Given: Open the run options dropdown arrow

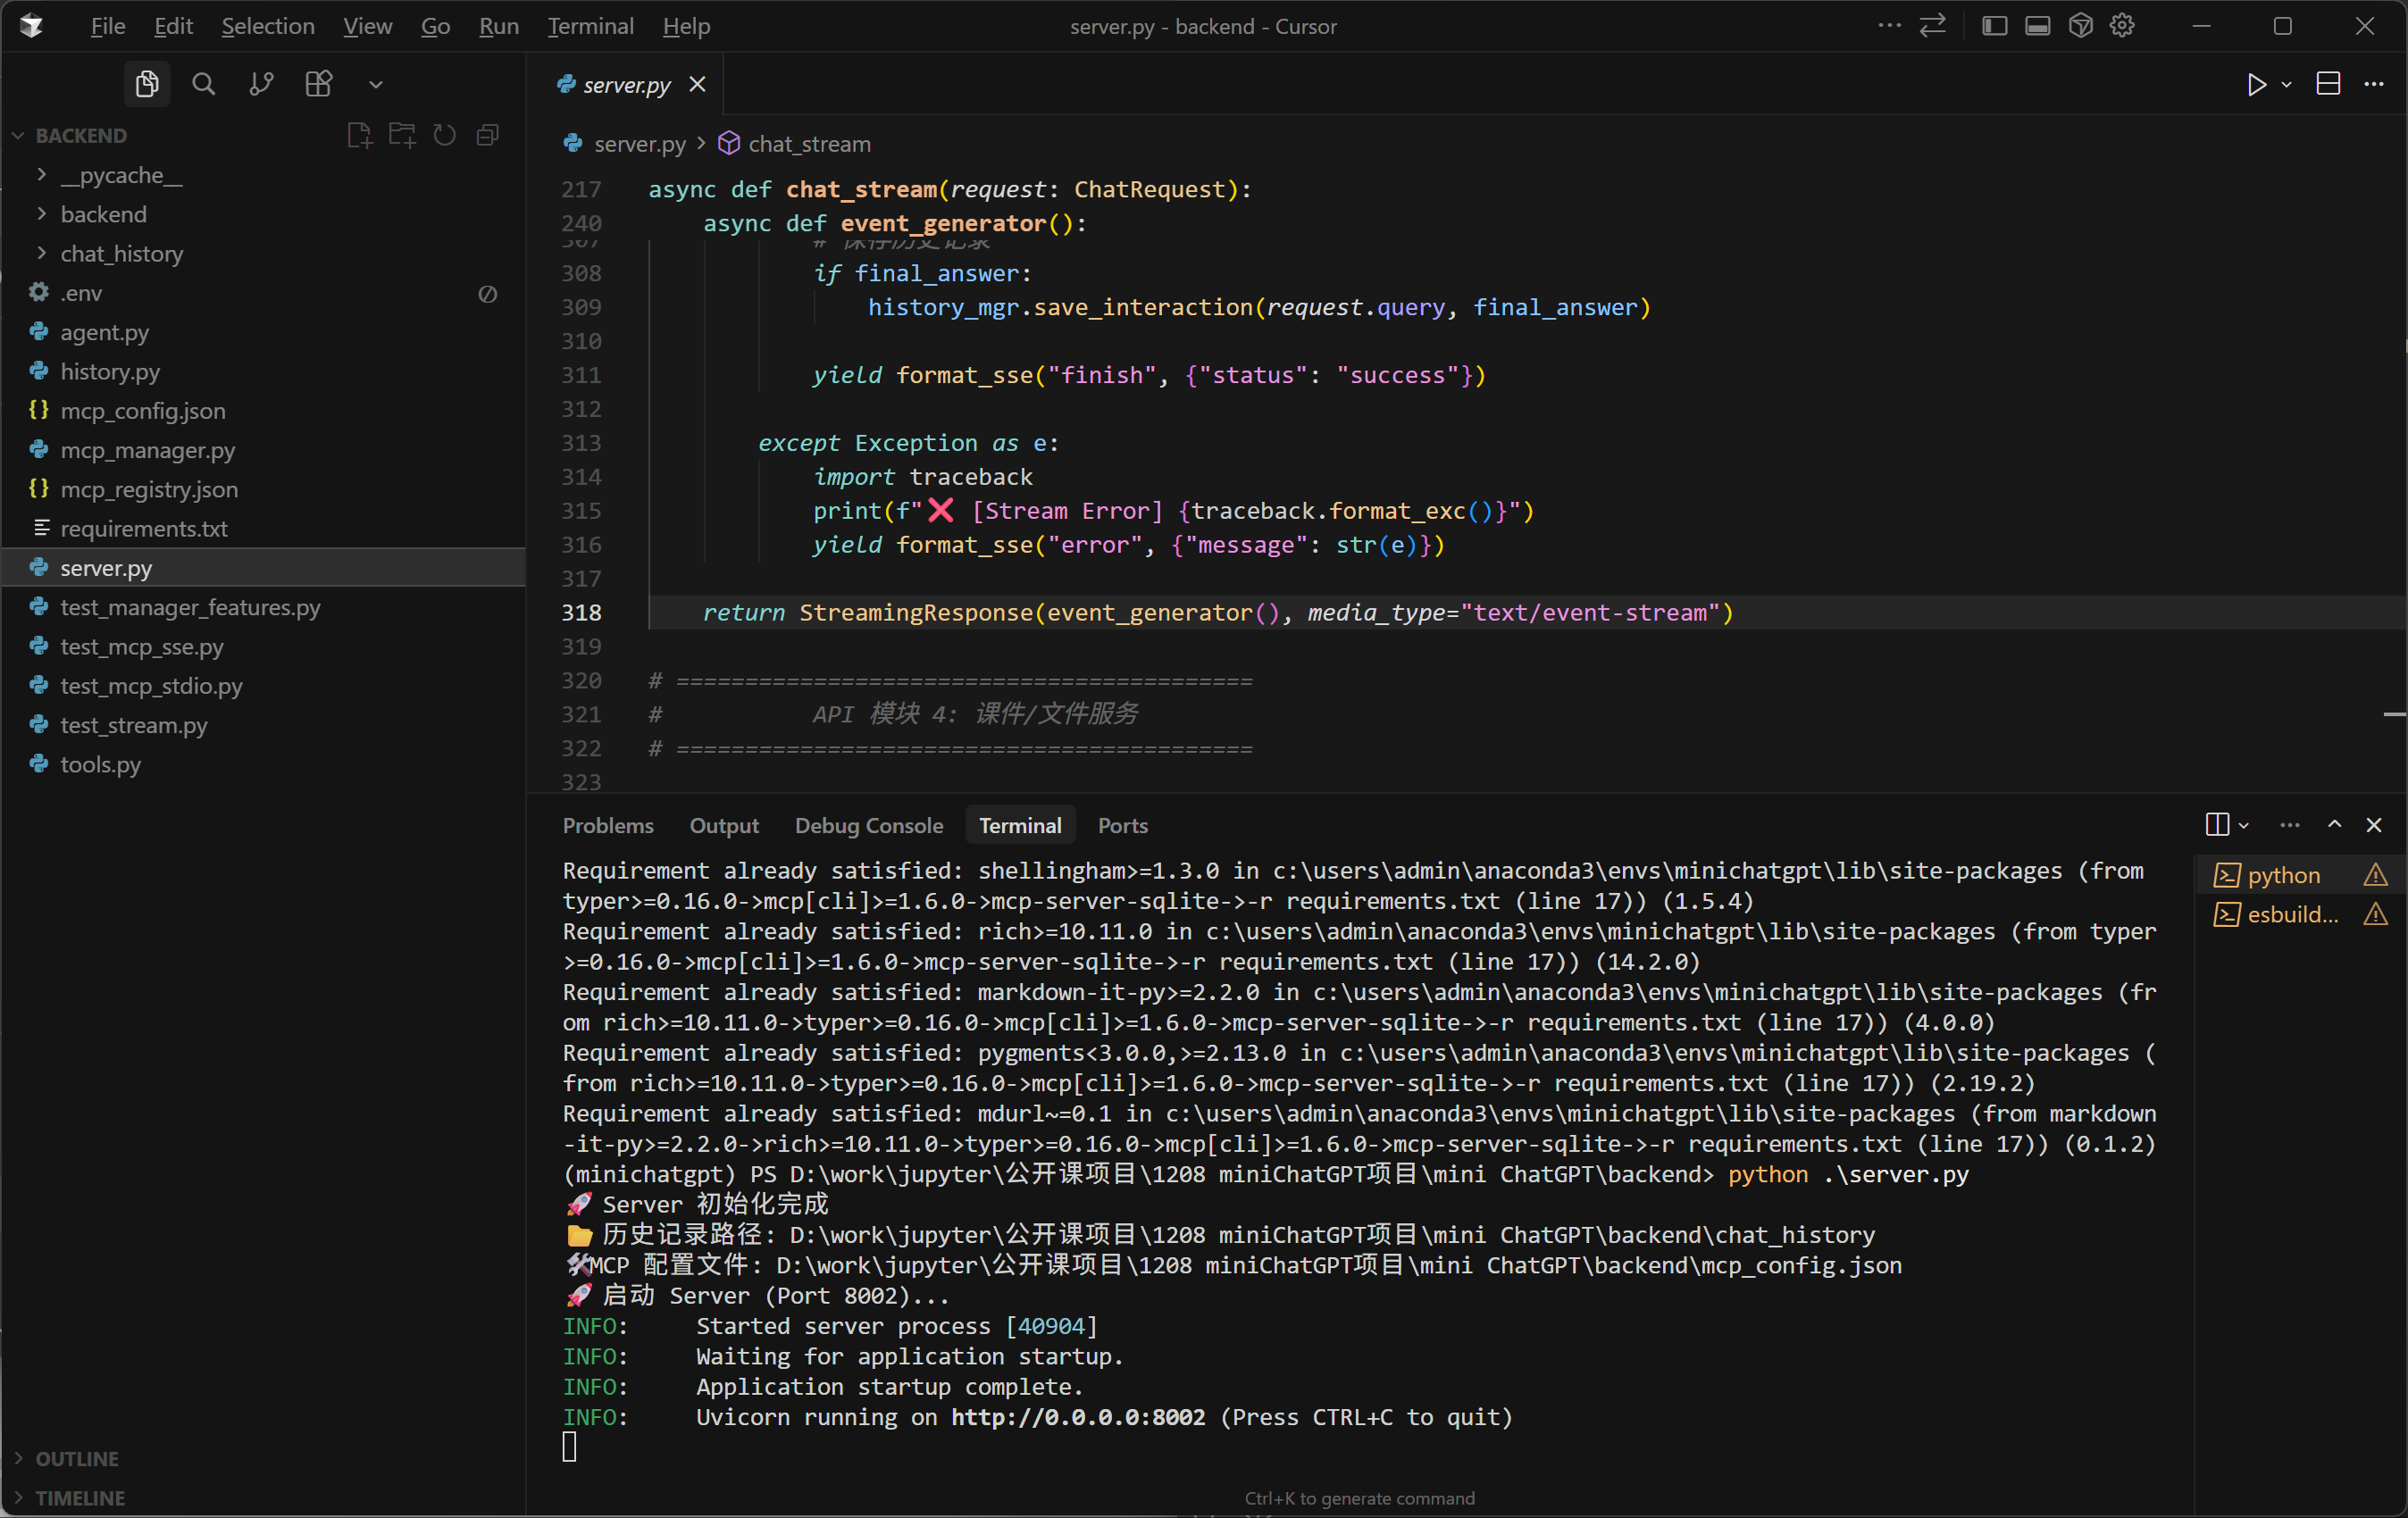Looking at the screenshot, I should point(2287,85).
